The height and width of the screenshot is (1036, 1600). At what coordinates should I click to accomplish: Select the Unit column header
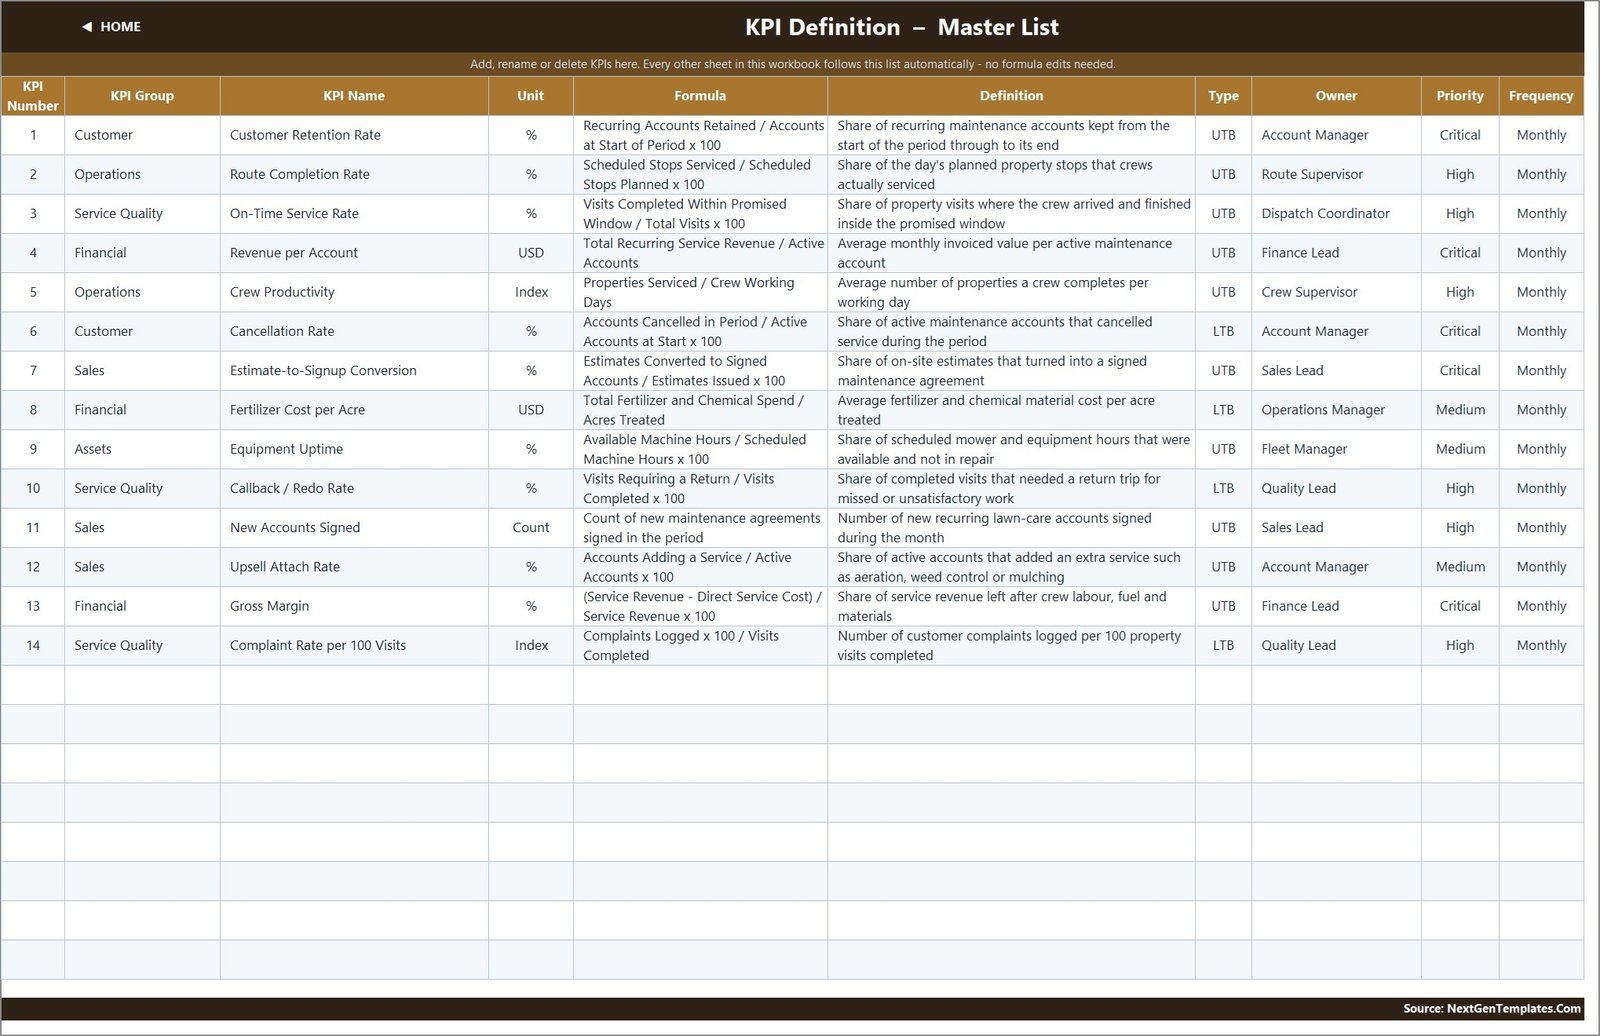pyautogui.click(x=531, y=96)
